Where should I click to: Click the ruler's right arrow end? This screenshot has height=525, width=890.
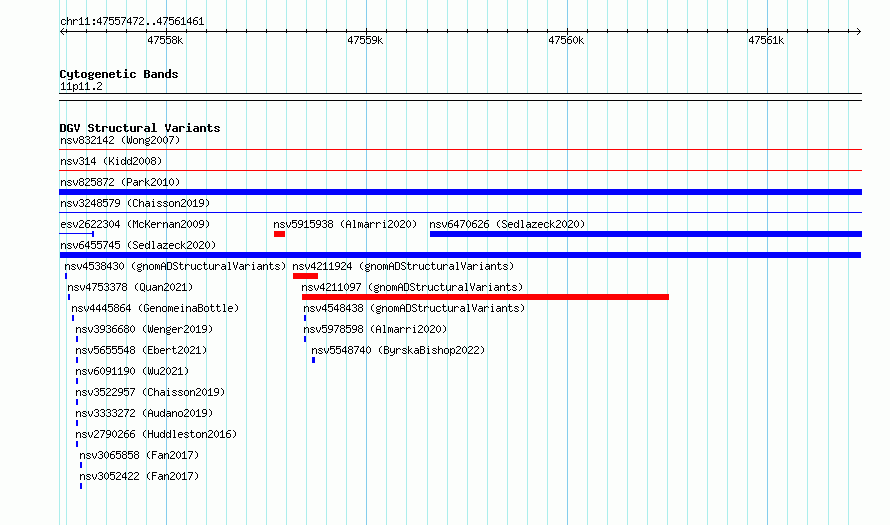coord(859,32)
